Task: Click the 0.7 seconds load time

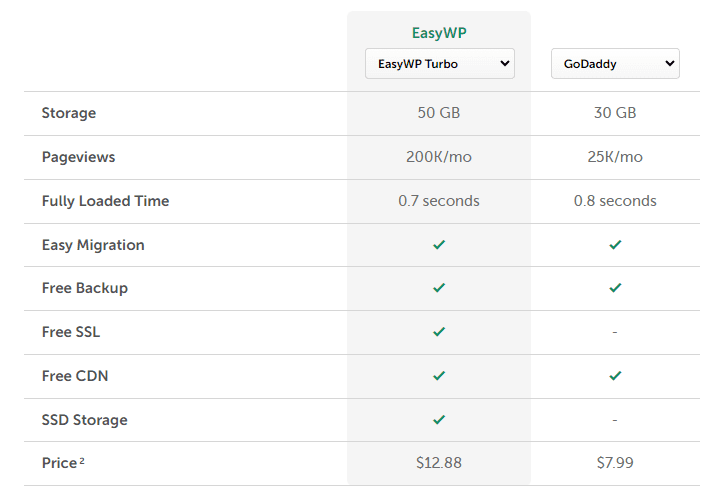Action: click(x=439, y=201)
